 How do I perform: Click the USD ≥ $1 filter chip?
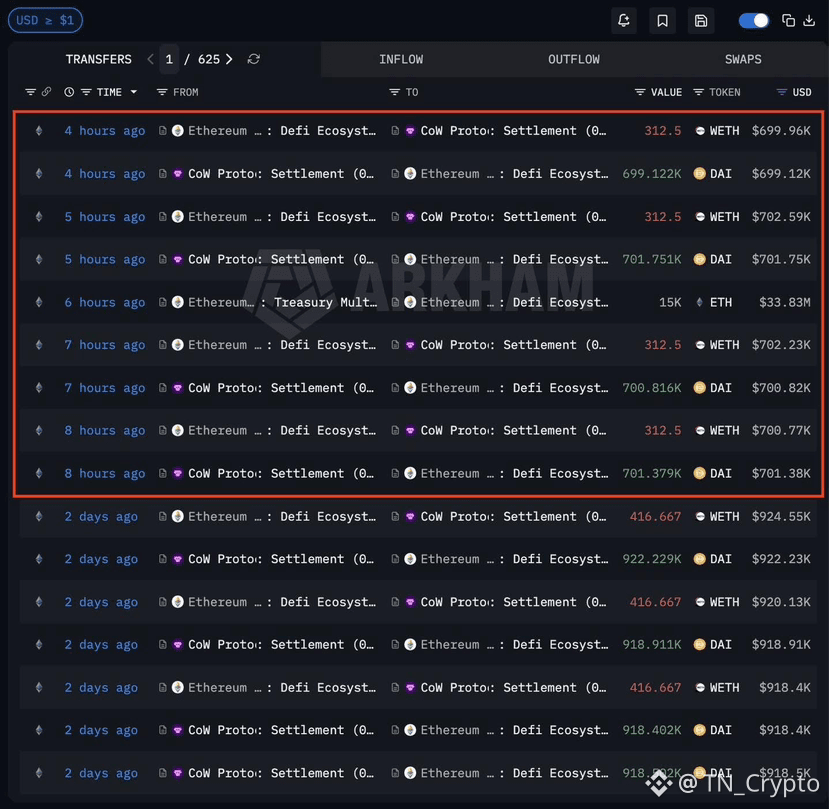pyautogui.click(x=45, y=20)
